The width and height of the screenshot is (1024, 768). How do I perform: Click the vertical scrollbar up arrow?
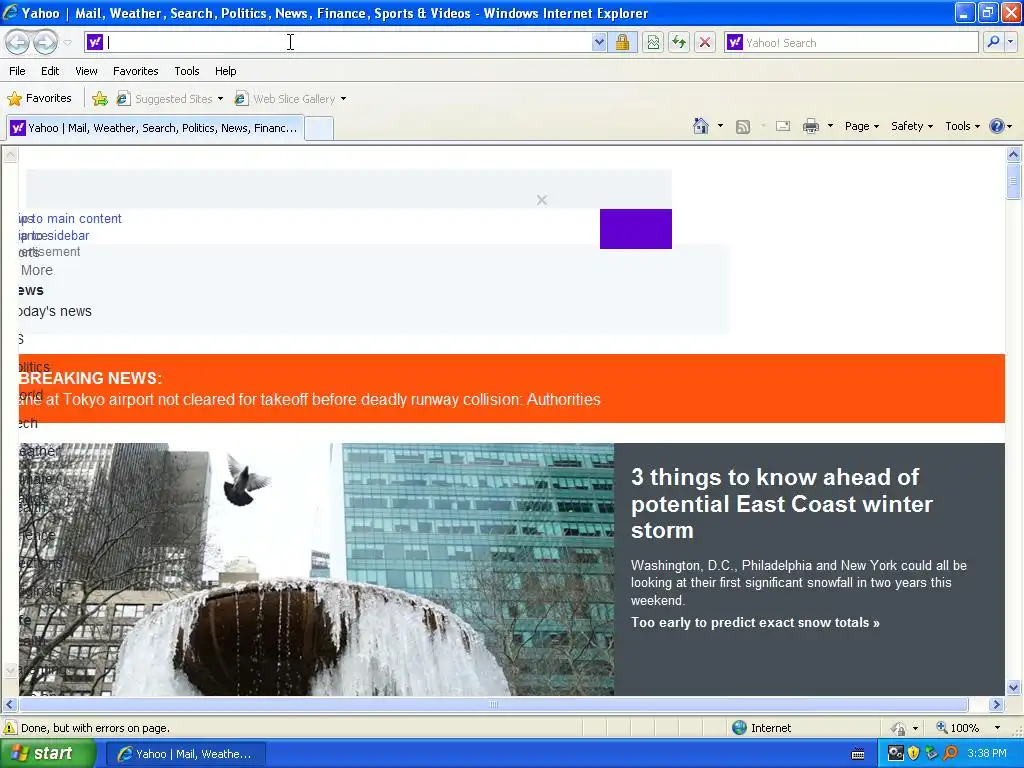pyautogui.click(x=1014, y=155)
